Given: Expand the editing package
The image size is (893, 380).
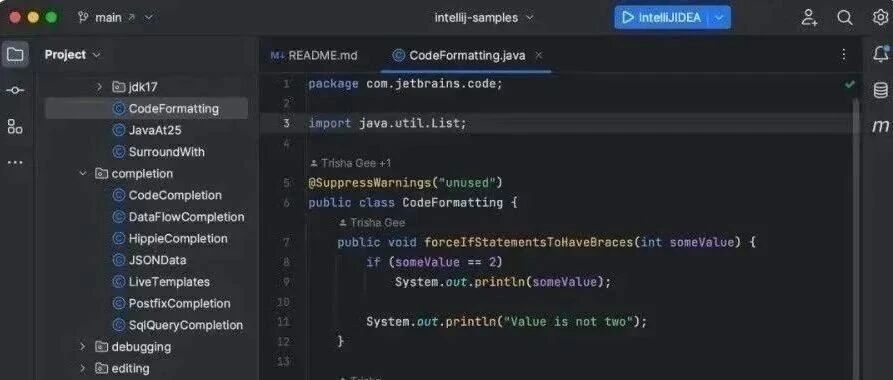Looking at the screenshot, I should 83,368.
